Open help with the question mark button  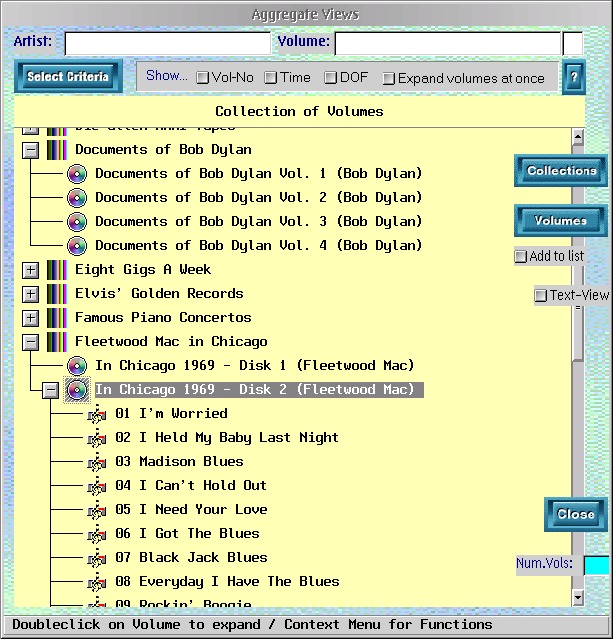pyautogui.click(x=574, y=77)
